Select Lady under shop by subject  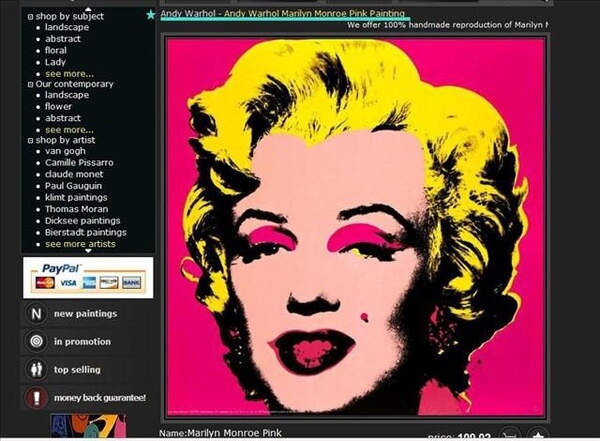pyautogui.click(x=56, y=62)
